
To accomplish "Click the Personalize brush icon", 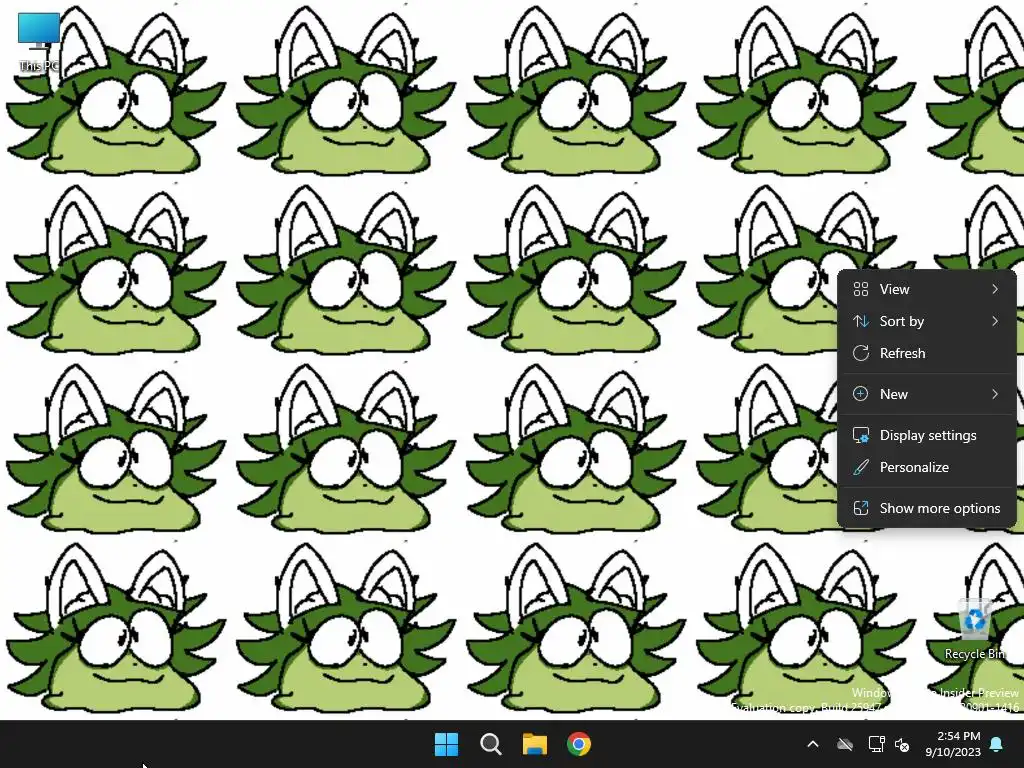I will click(x=861, y=467).
